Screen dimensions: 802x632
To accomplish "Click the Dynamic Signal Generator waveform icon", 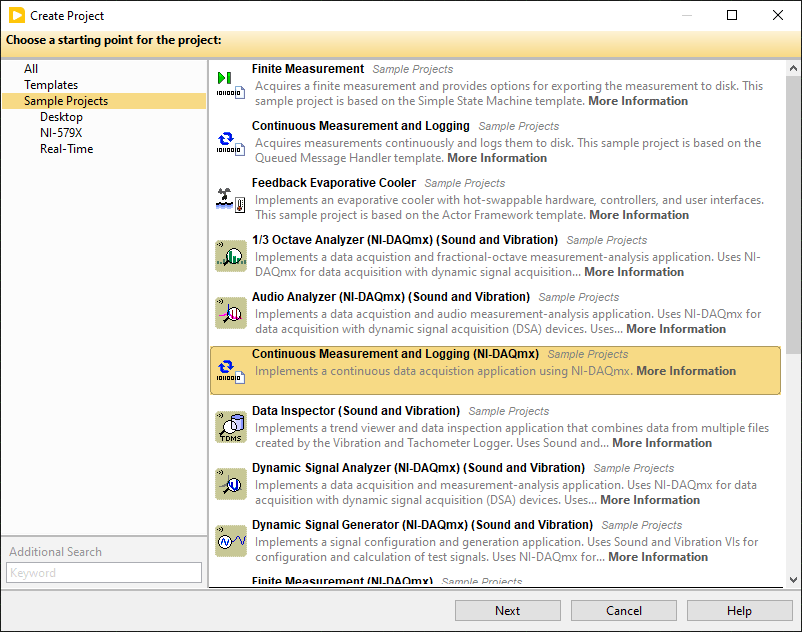I will point(230,541).
